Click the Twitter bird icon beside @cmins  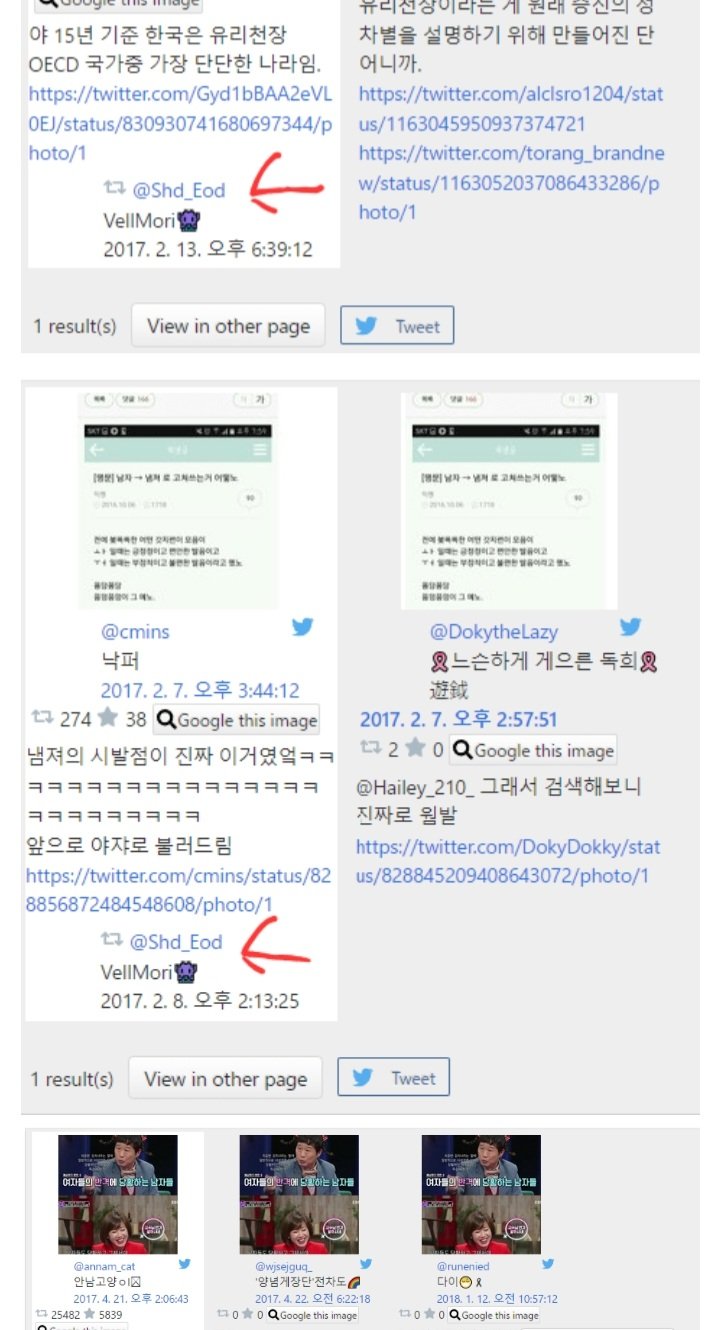pyautogui.click(x=302, y=627)
